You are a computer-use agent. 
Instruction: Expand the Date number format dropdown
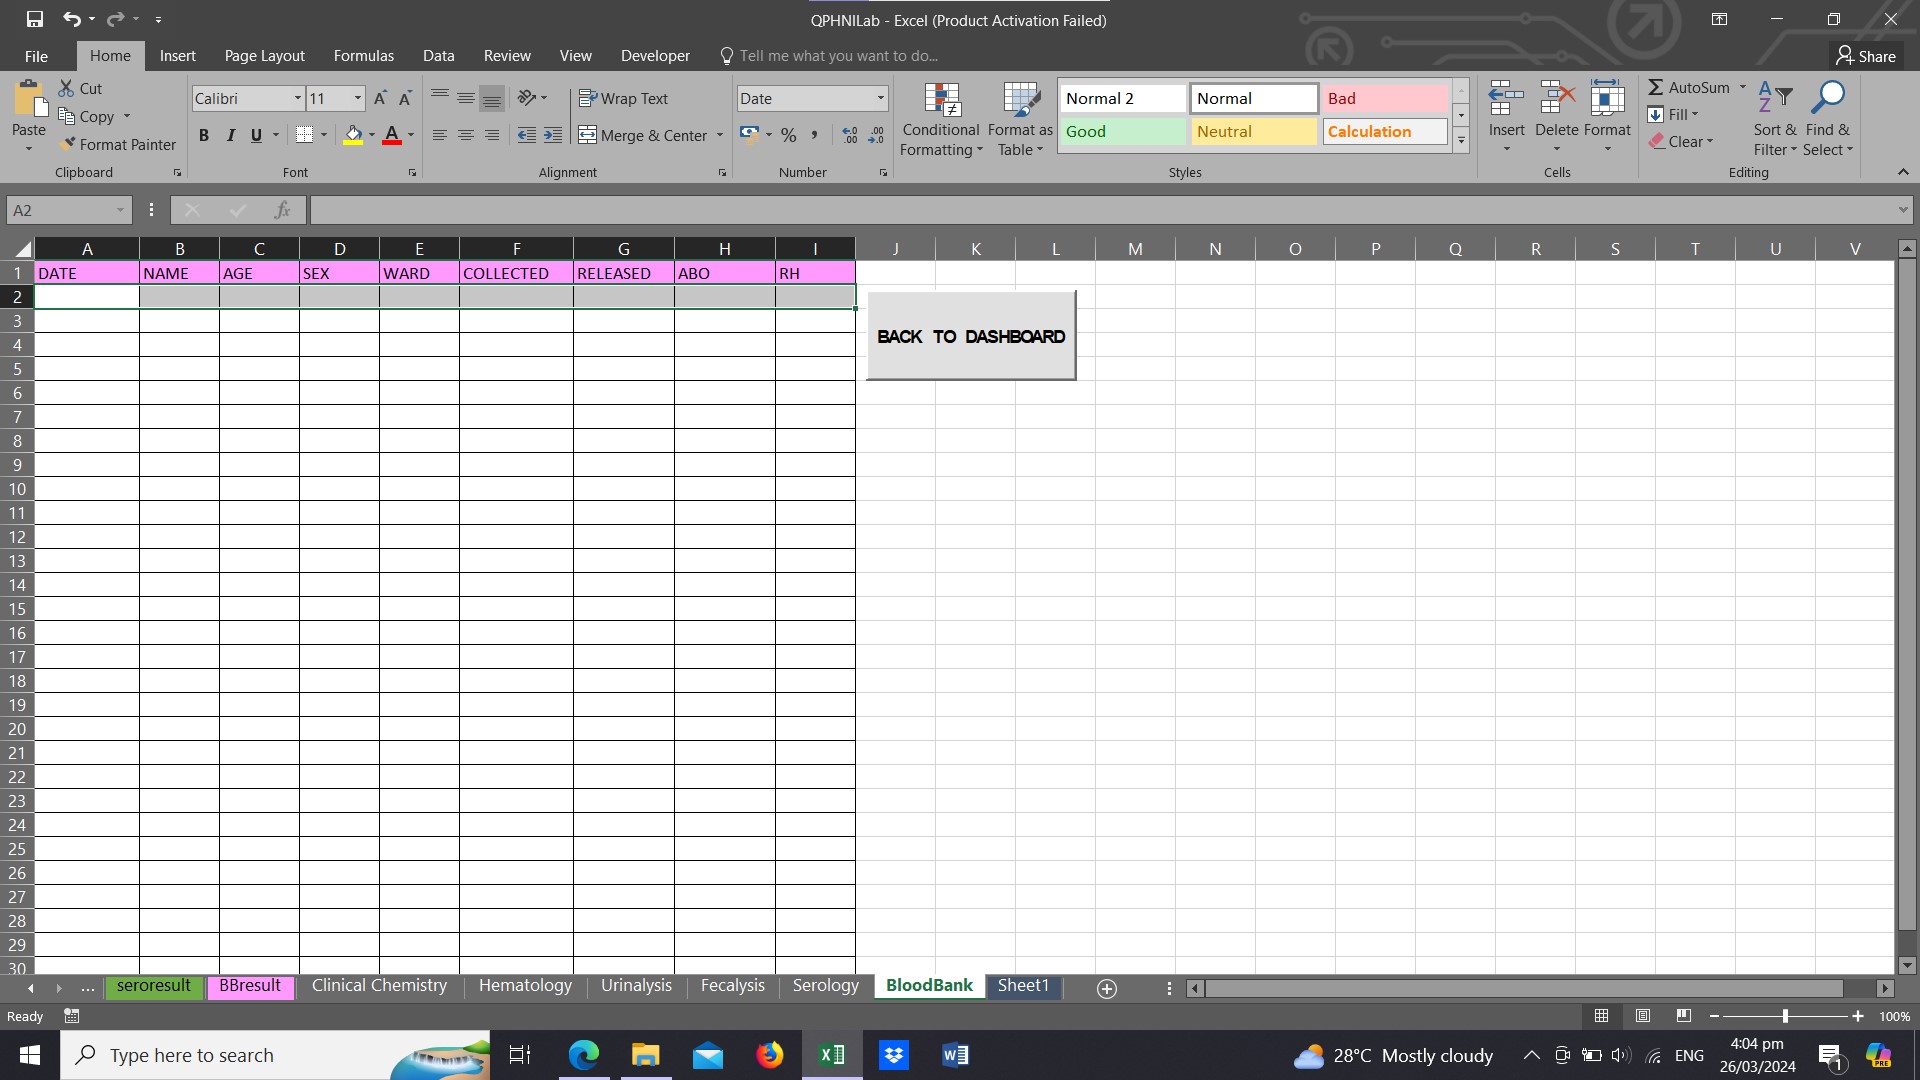(880, 98)
